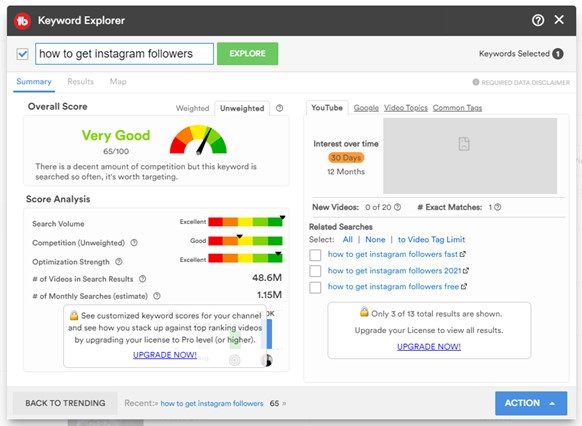Select the YouTube tab
Image resolution: width=582 pixels, height=426 pixels.
(x=327, y=108)
